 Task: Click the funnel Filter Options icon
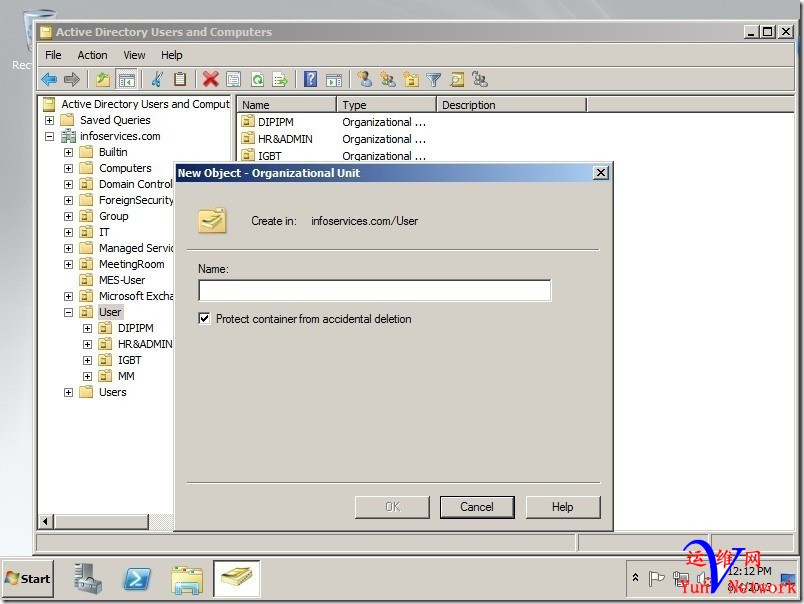[x=434, y=79]
